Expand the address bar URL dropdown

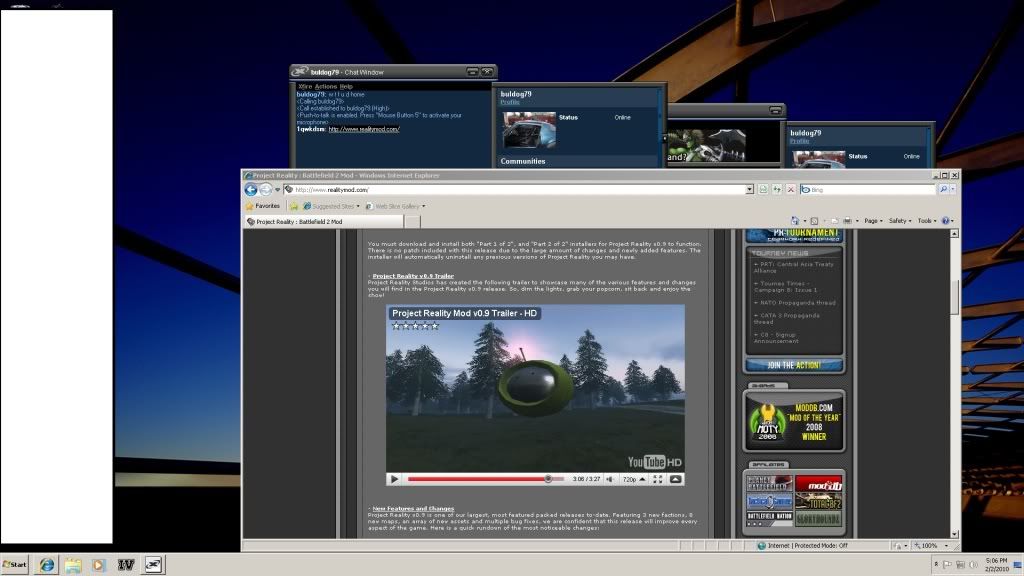point(749,189)
